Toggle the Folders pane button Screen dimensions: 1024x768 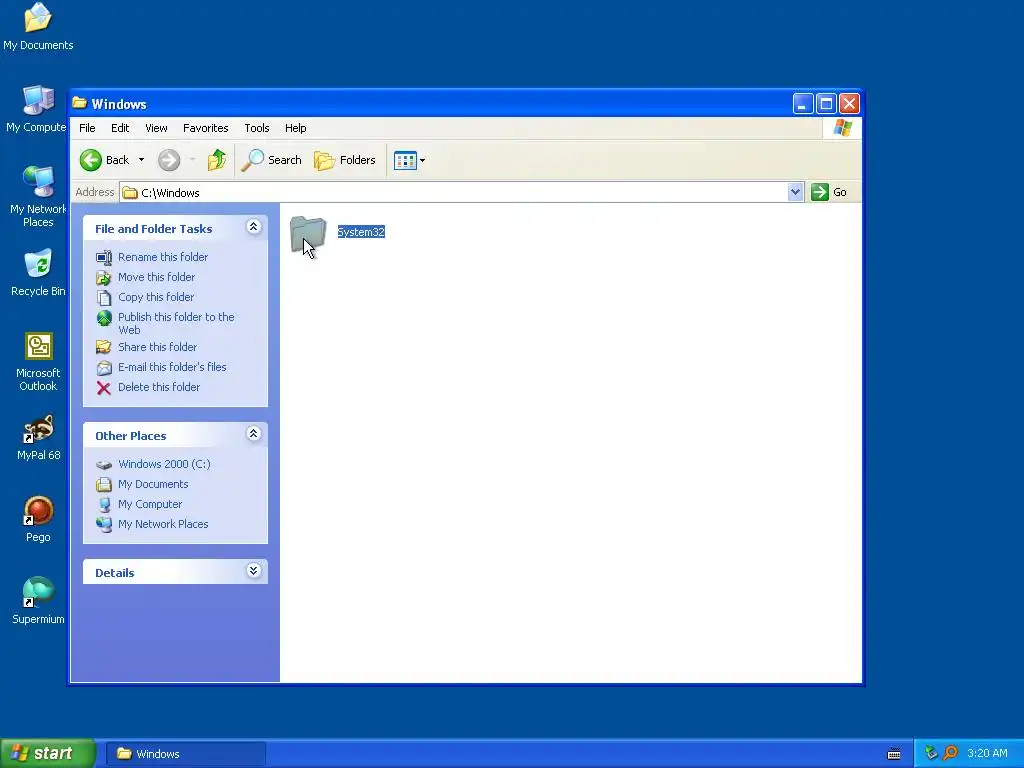(345, 160)
